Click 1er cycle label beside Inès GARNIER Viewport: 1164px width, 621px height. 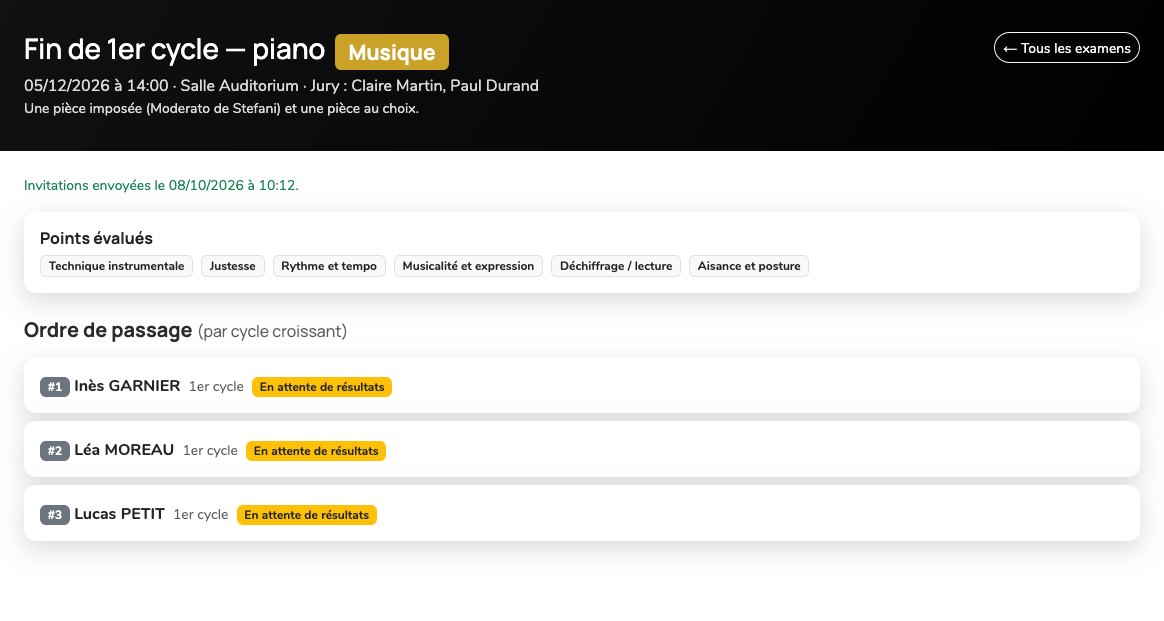(216, 387)
